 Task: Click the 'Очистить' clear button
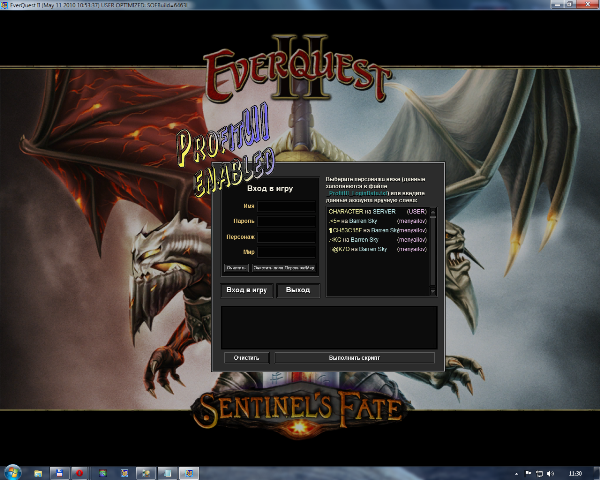click(x=247, y=357)
